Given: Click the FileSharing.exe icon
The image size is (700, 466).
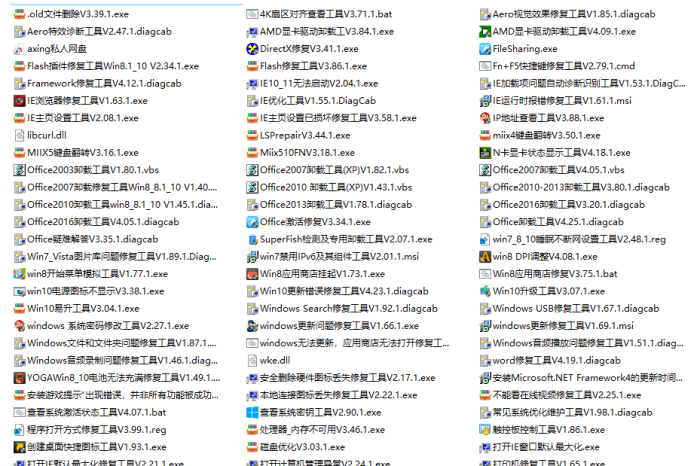Looking at the screenshot, I should point(485,48).
